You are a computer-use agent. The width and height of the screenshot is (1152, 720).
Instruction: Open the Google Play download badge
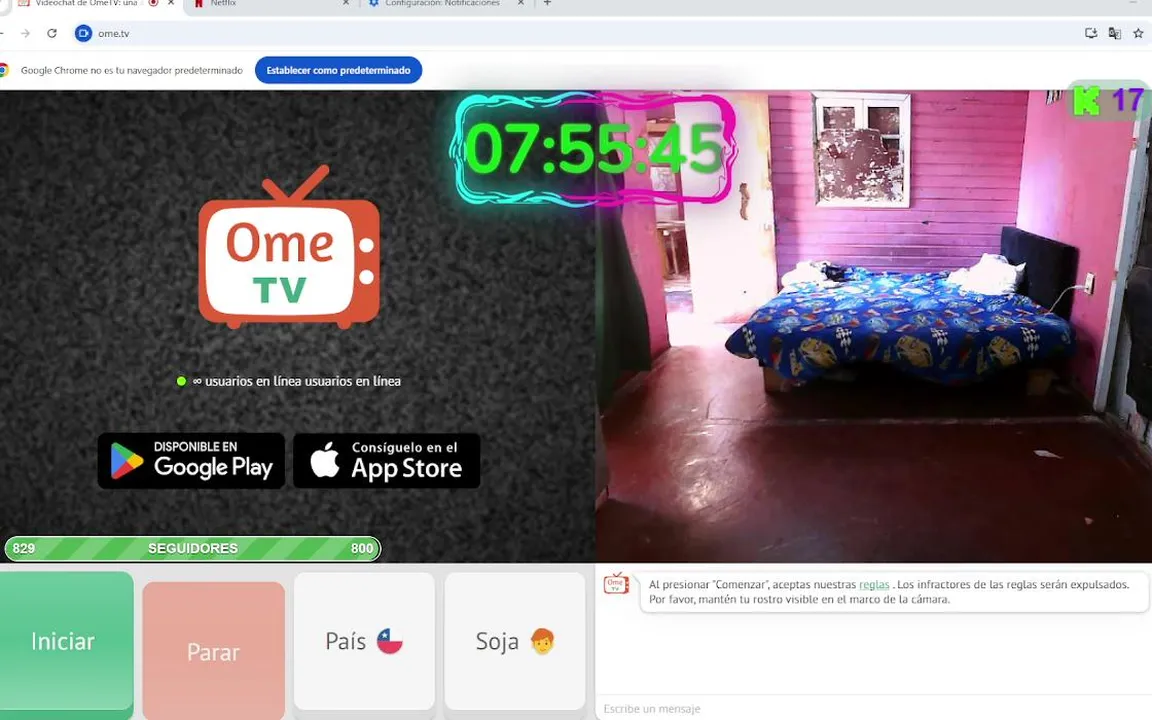pyautogui.click(x=191, y=461)
